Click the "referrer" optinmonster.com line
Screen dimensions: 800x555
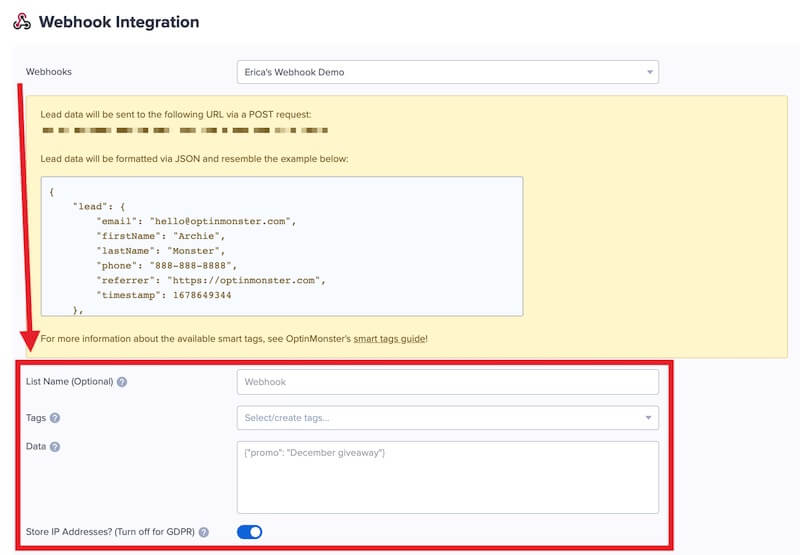tap(211, 281)
